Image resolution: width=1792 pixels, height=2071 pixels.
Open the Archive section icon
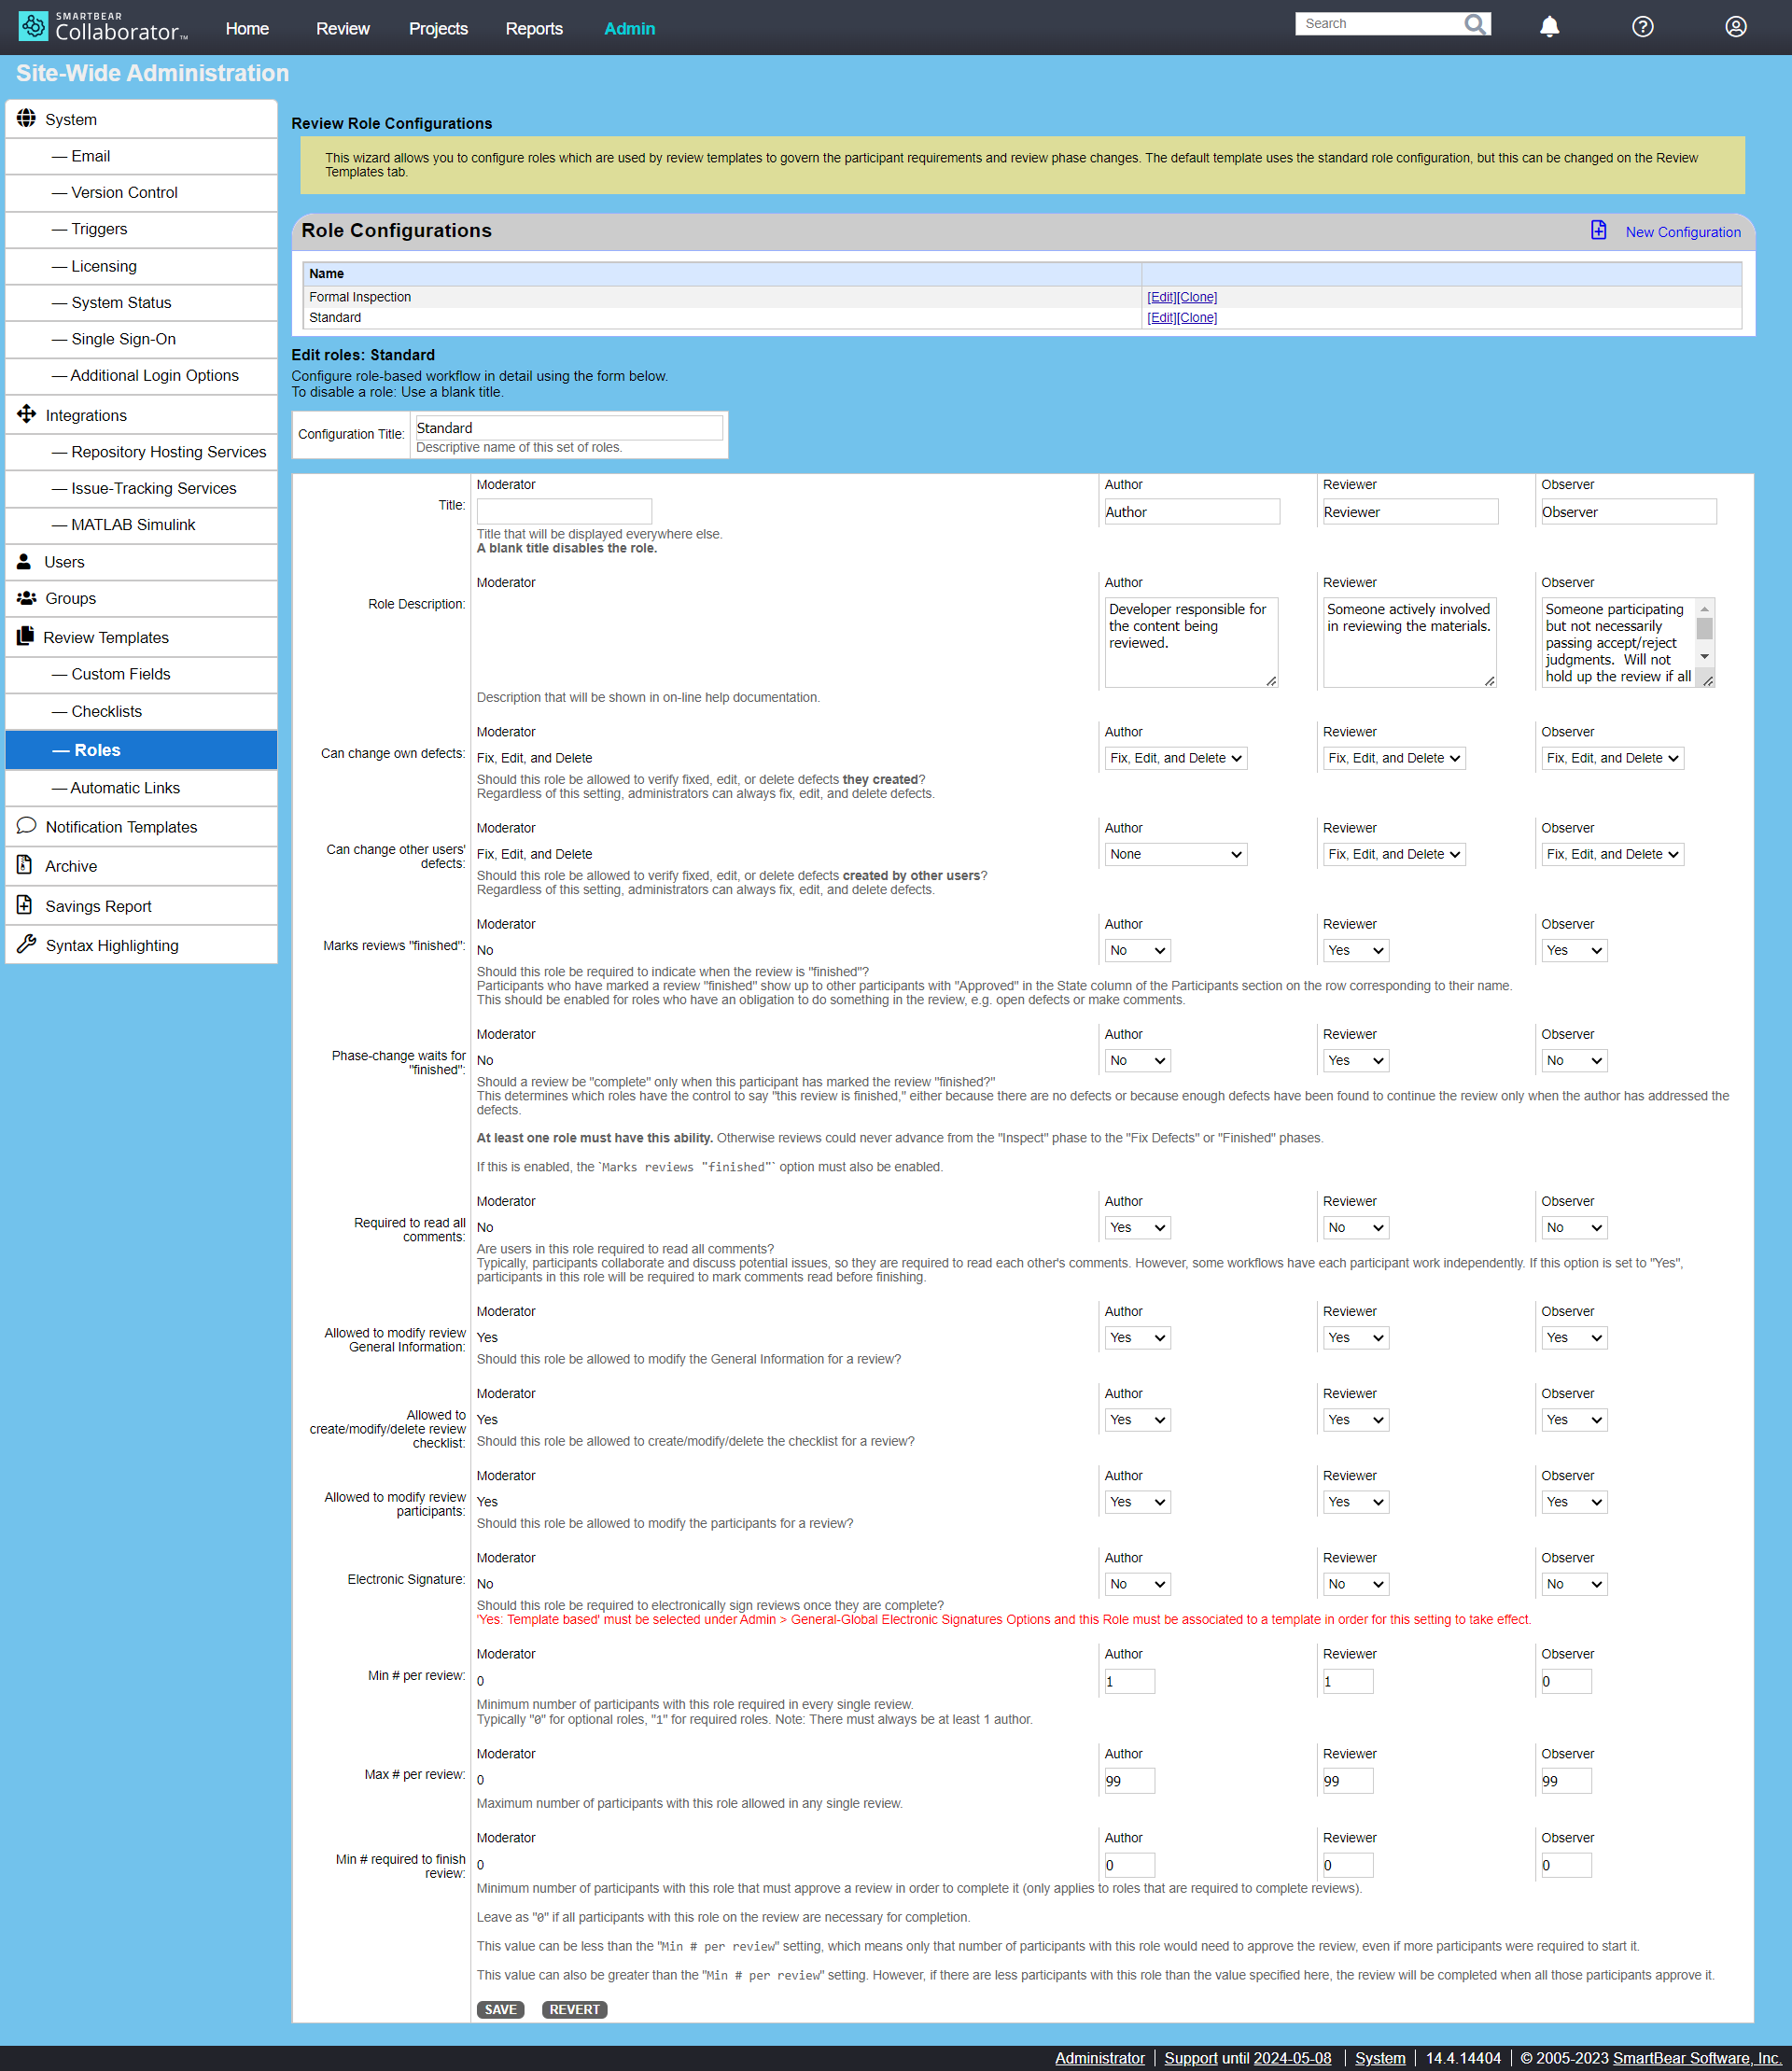click(25, 866)
